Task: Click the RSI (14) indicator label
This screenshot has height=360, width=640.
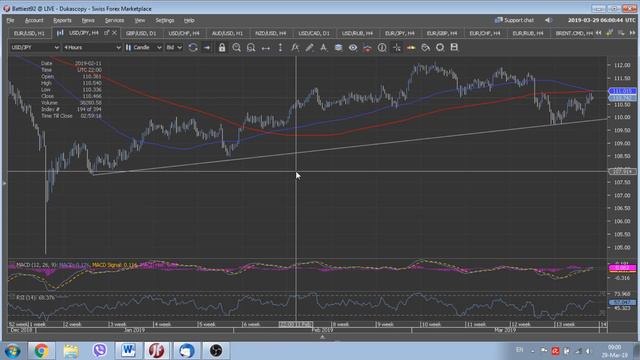Action: (x=35, y=298)
